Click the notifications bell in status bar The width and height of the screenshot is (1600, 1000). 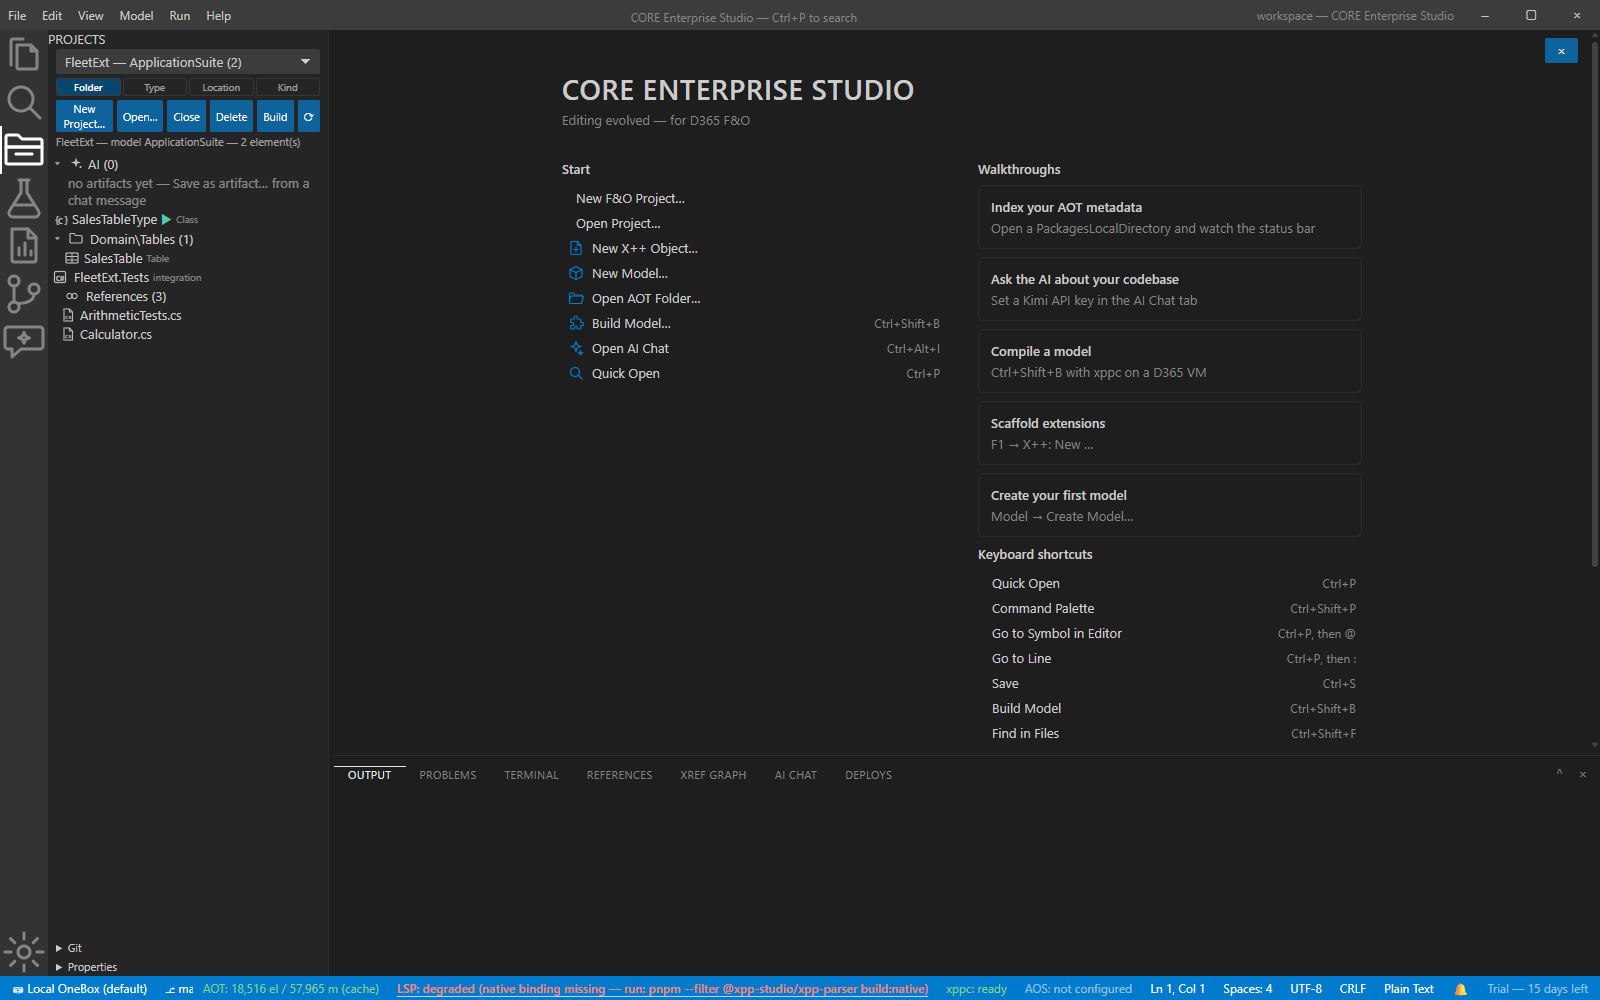[x=1461, y=989]
